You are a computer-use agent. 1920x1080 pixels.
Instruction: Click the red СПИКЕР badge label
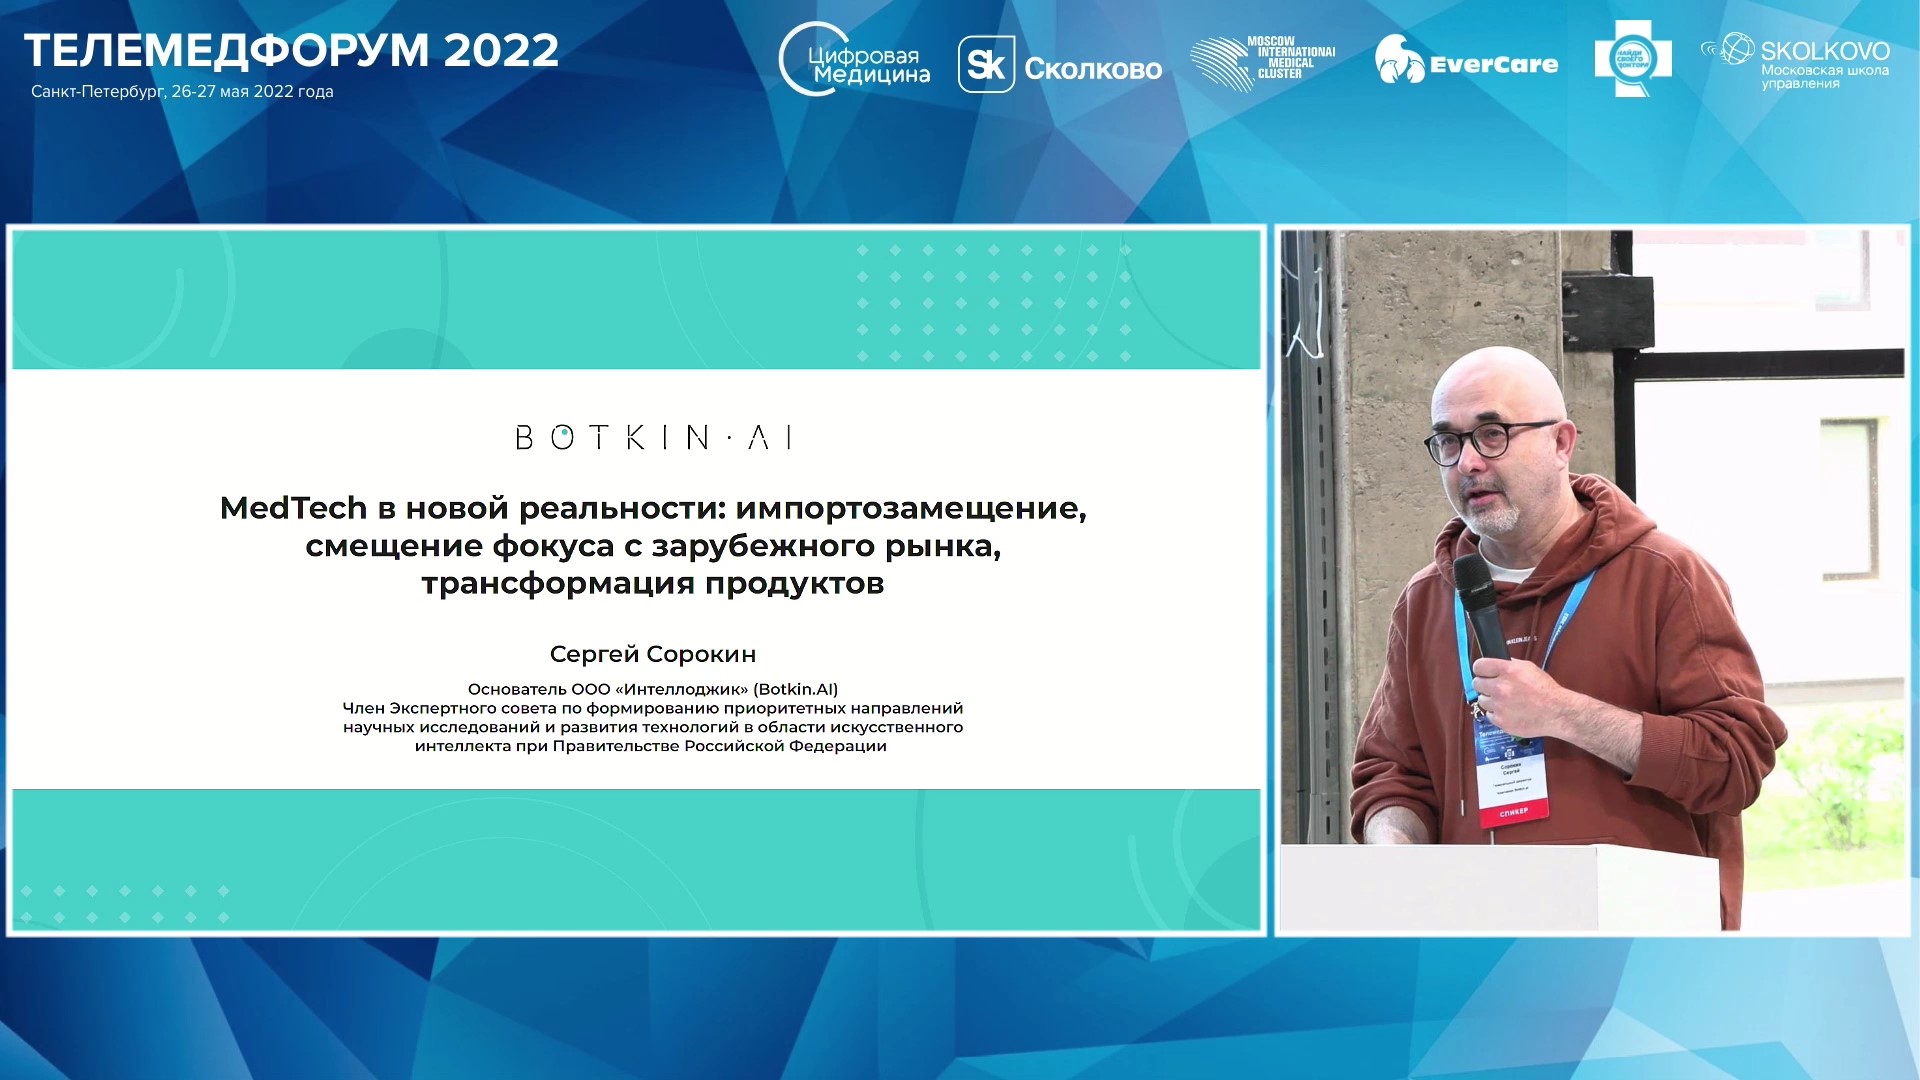point(1513,812)
